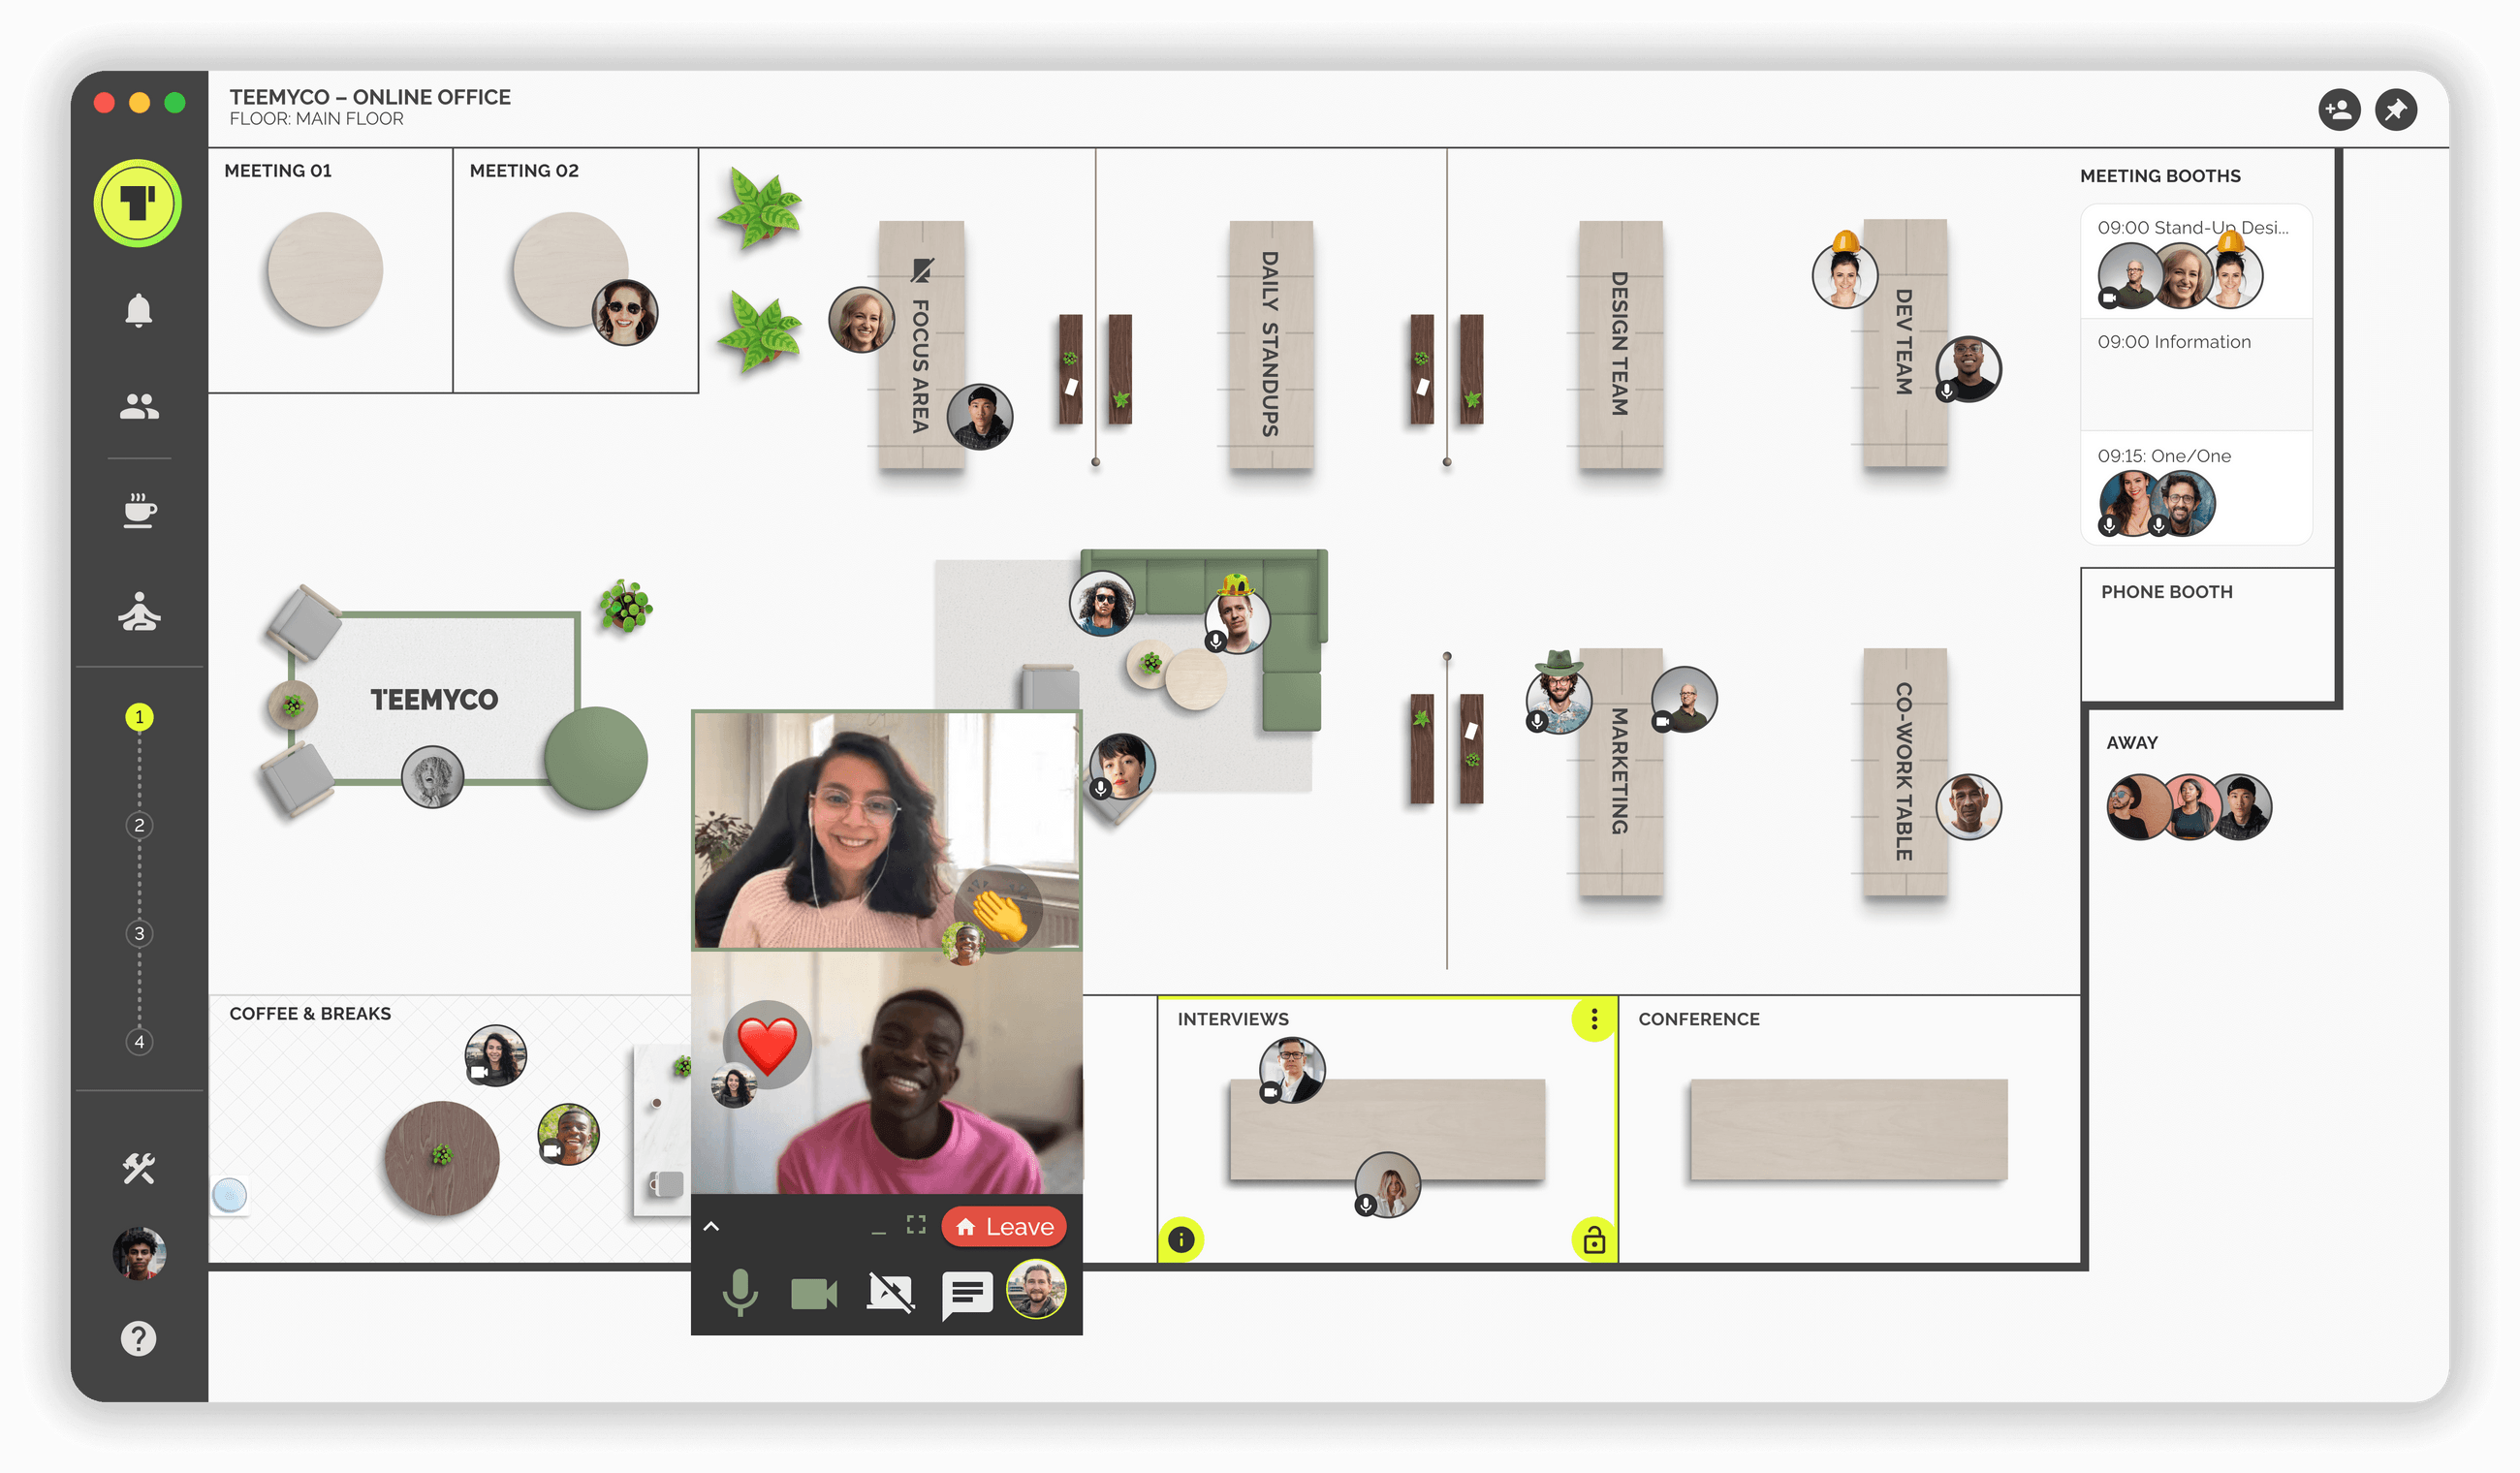This screenshot has width=2520, height=1473.
Task: Open the team members list icon
Action: coord(139,407)
